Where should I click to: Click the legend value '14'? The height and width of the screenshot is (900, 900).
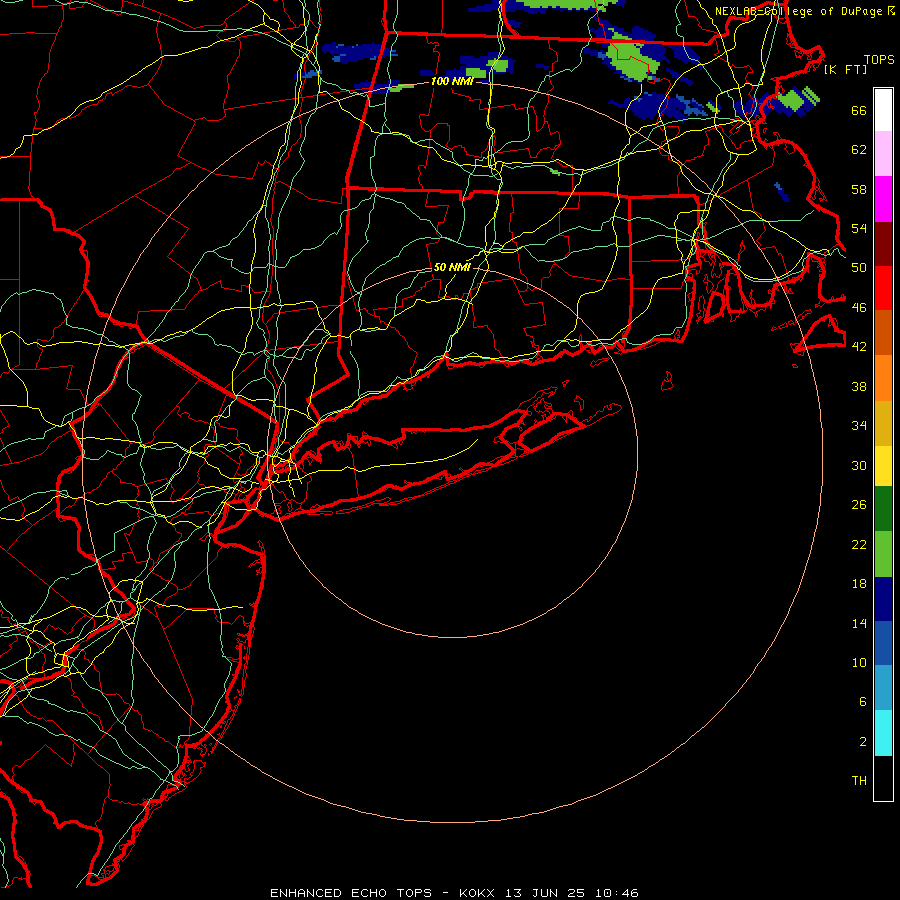(859, 623)
